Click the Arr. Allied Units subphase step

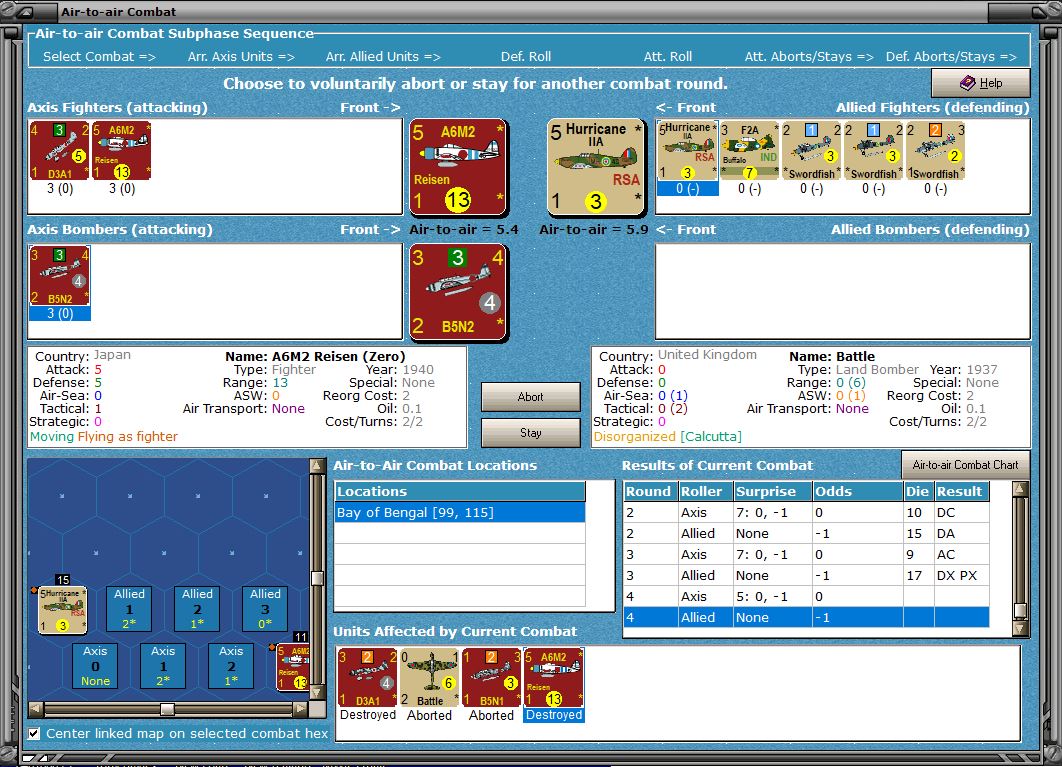click(383, 57)
